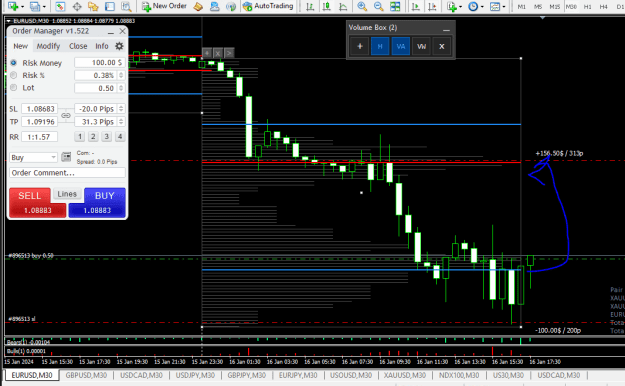
Task: Zoom out on the chart
Action: pos(379,6)
